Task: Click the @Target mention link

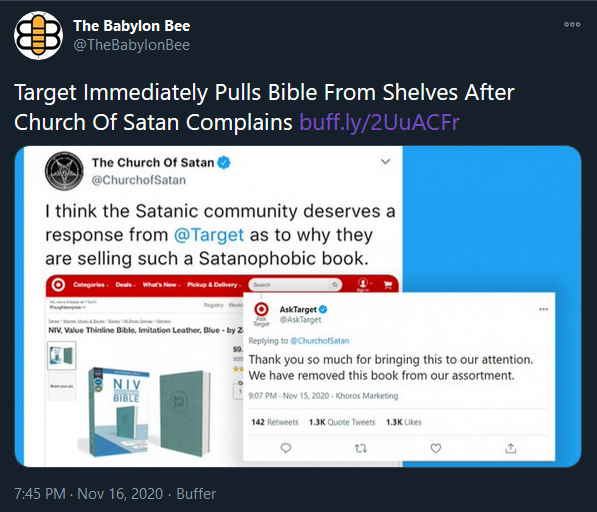Action: [x=209, y=235]
